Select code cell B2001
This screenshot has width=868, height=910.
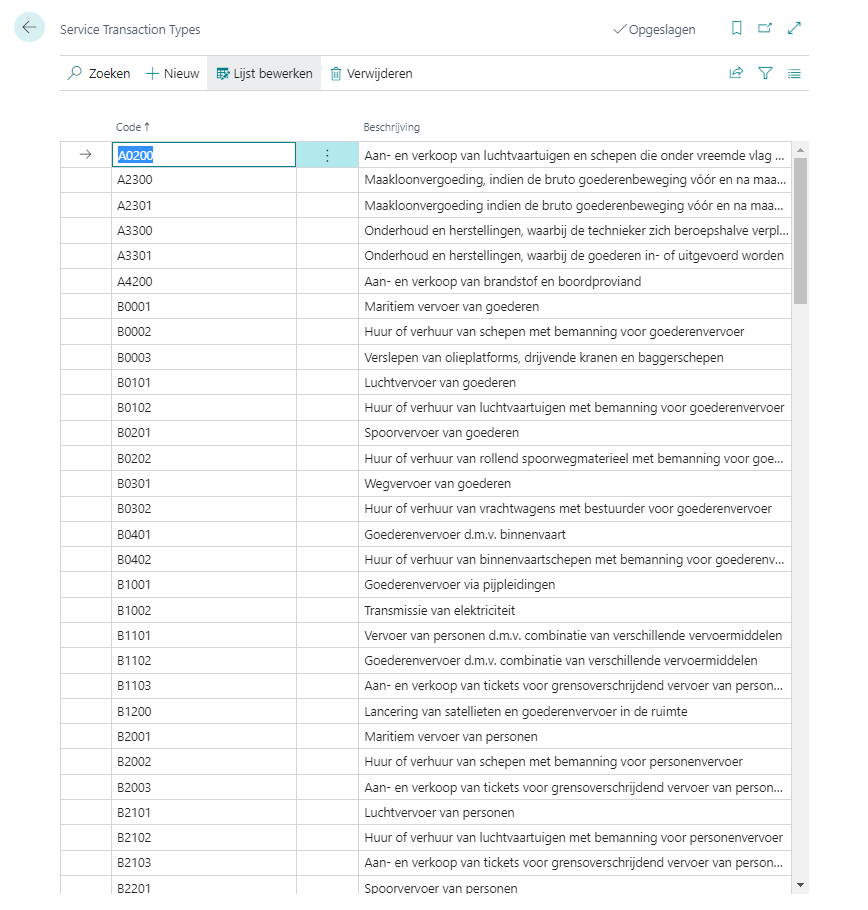click(x=204, y=736)
